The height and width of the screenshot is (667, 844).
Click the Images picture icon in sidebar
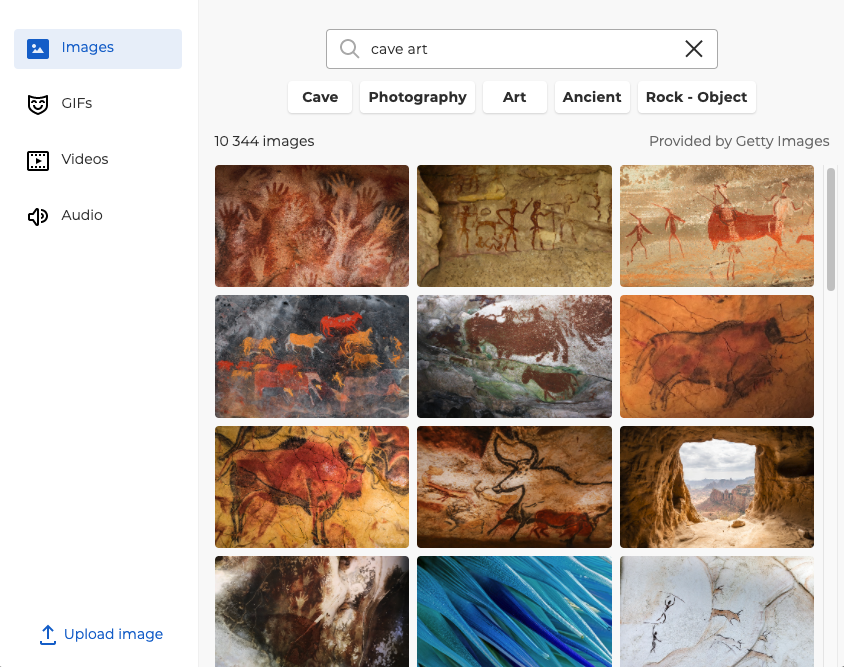[x=38, y=48]
